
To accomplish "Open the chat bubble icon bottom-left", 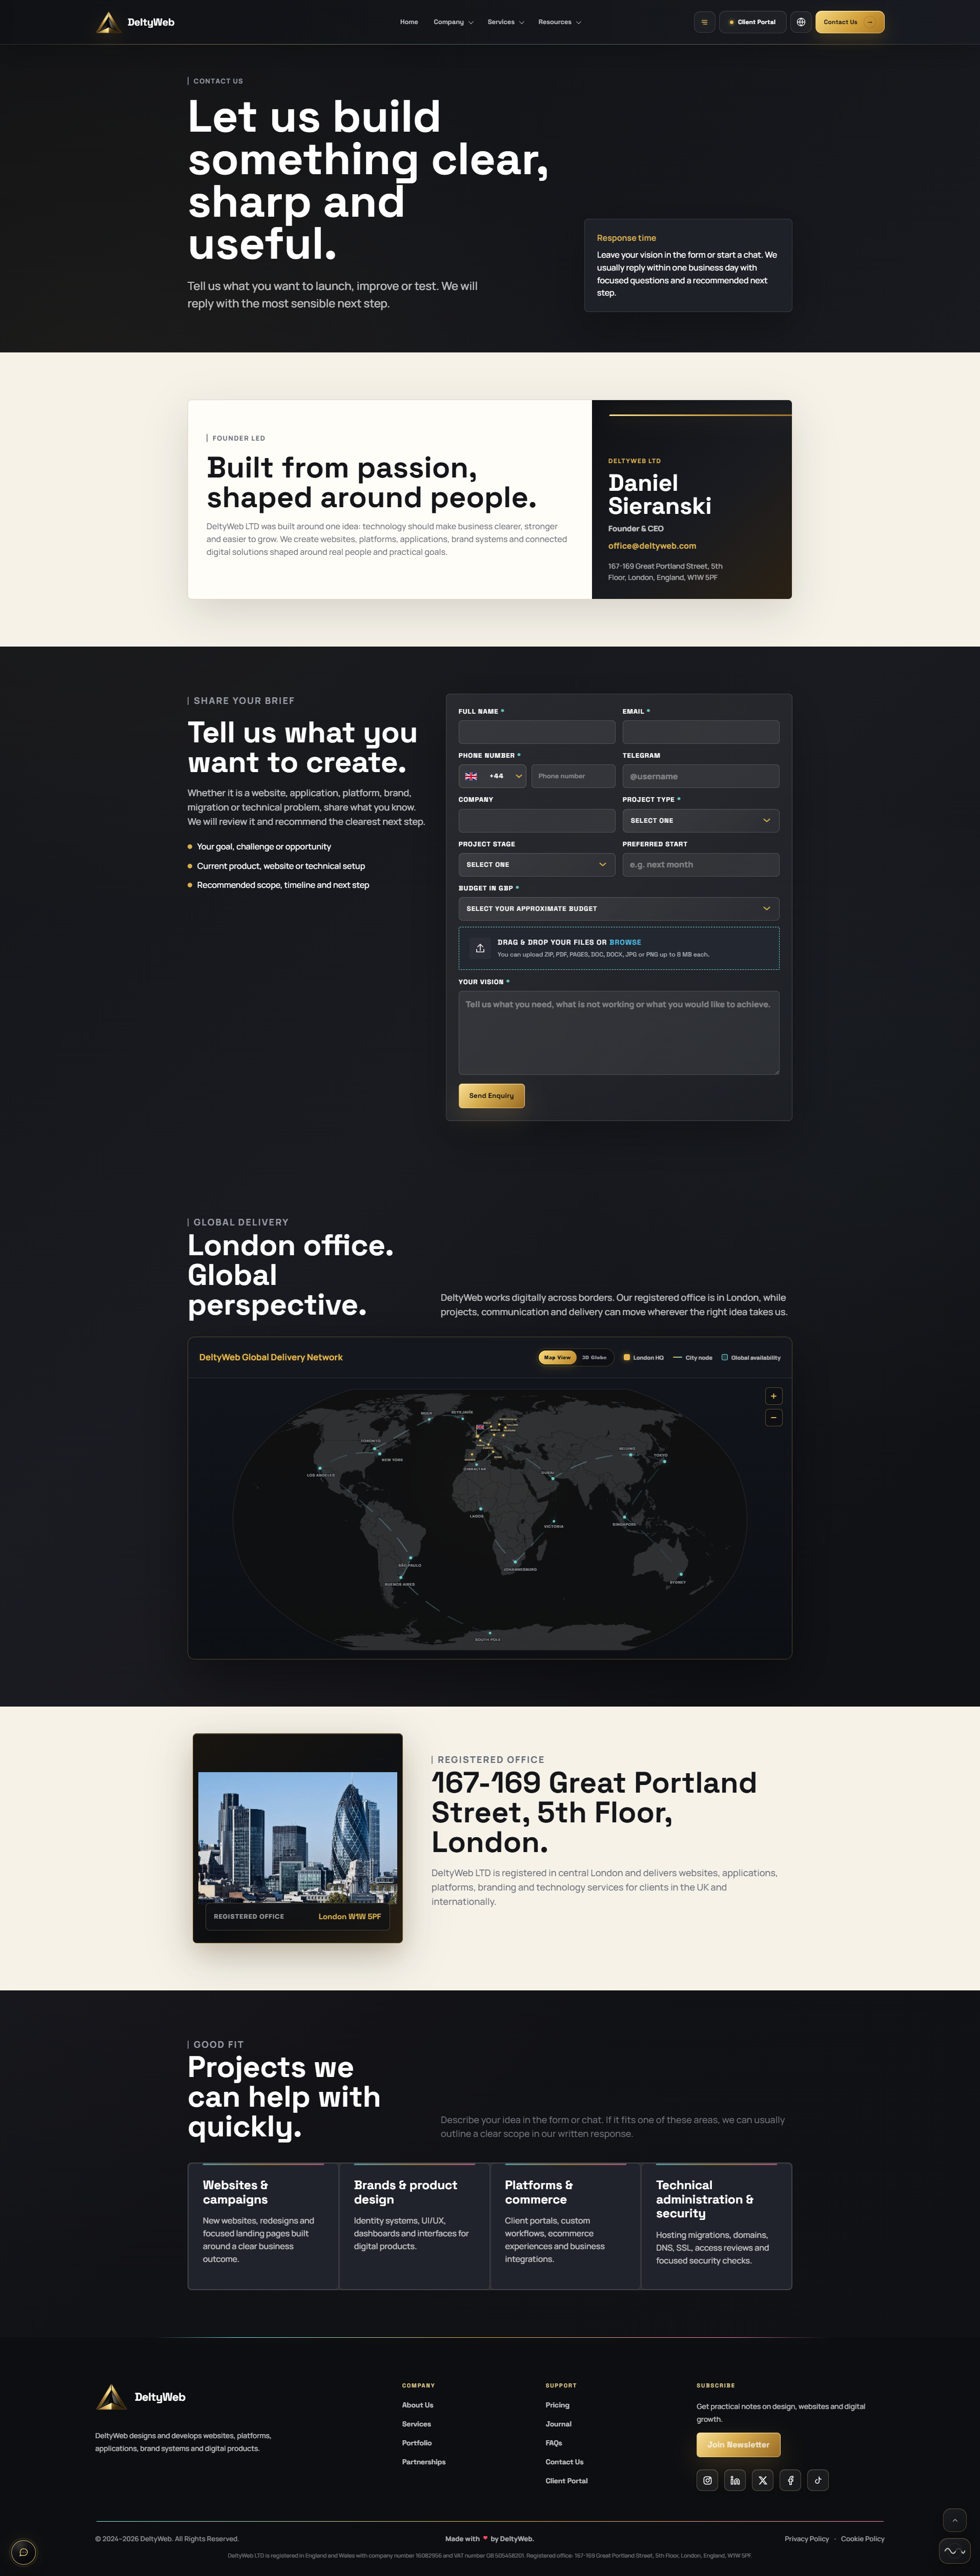I will point(24,2552).
